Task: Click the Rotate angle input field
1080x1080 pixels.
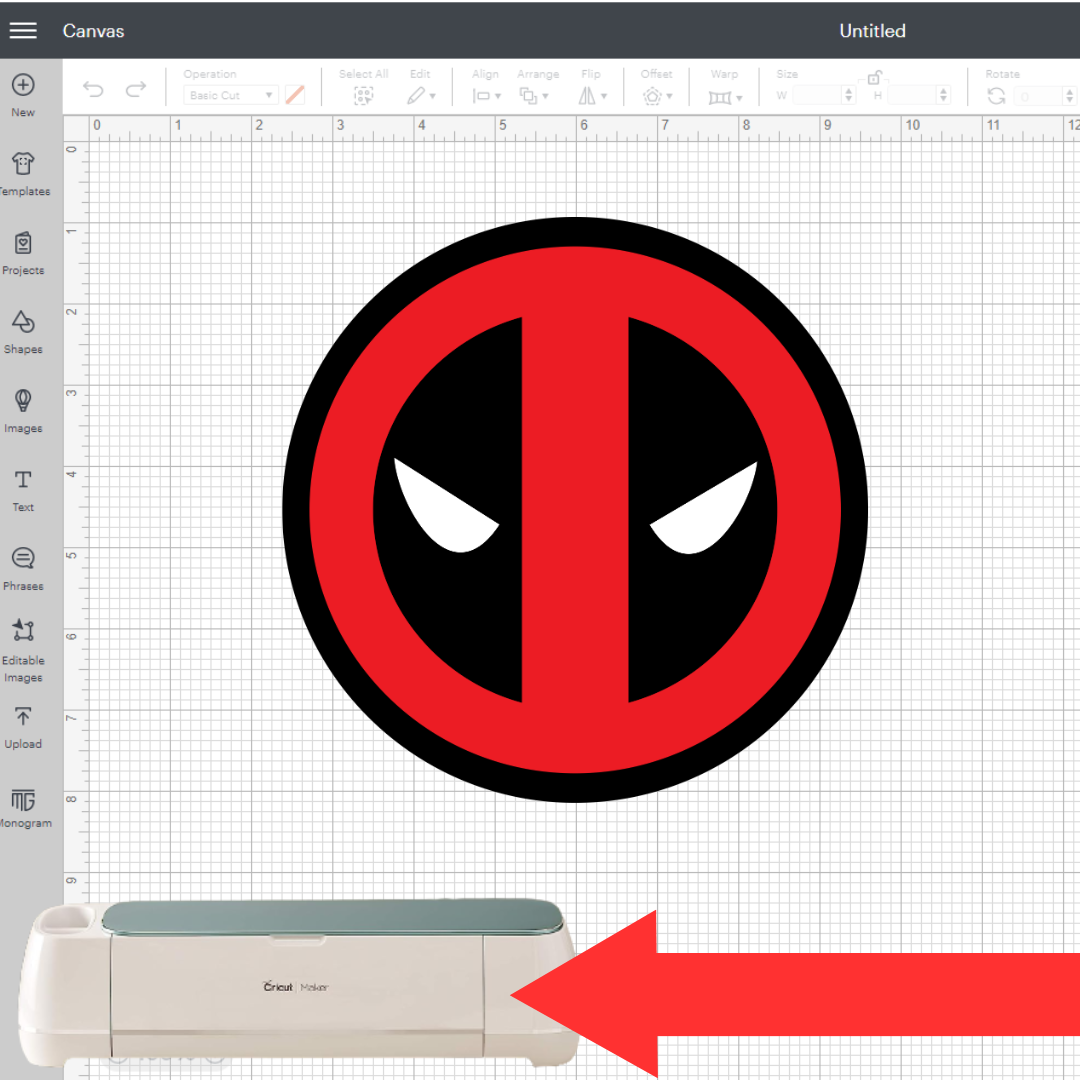Action: click(x=1039, y=96)
